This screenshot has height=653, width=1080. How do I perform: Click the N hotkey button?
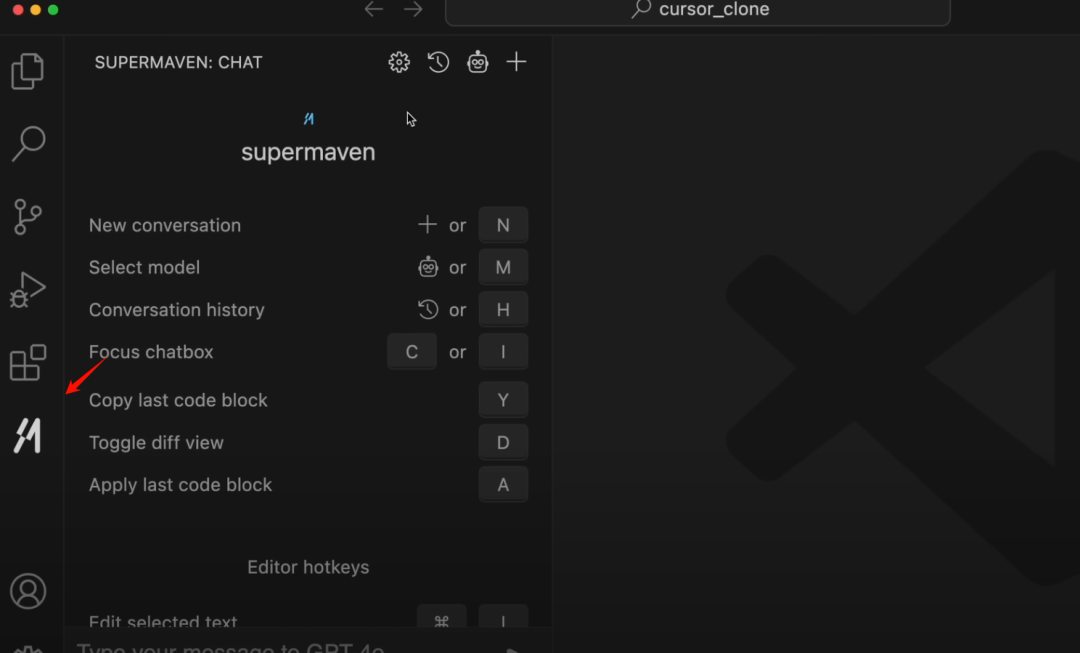503,225
